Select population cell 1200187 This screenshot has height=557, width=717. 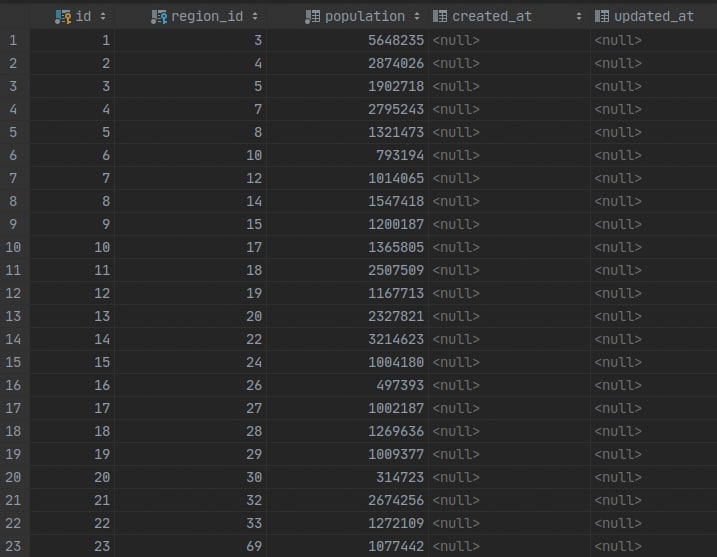(348, 224)
